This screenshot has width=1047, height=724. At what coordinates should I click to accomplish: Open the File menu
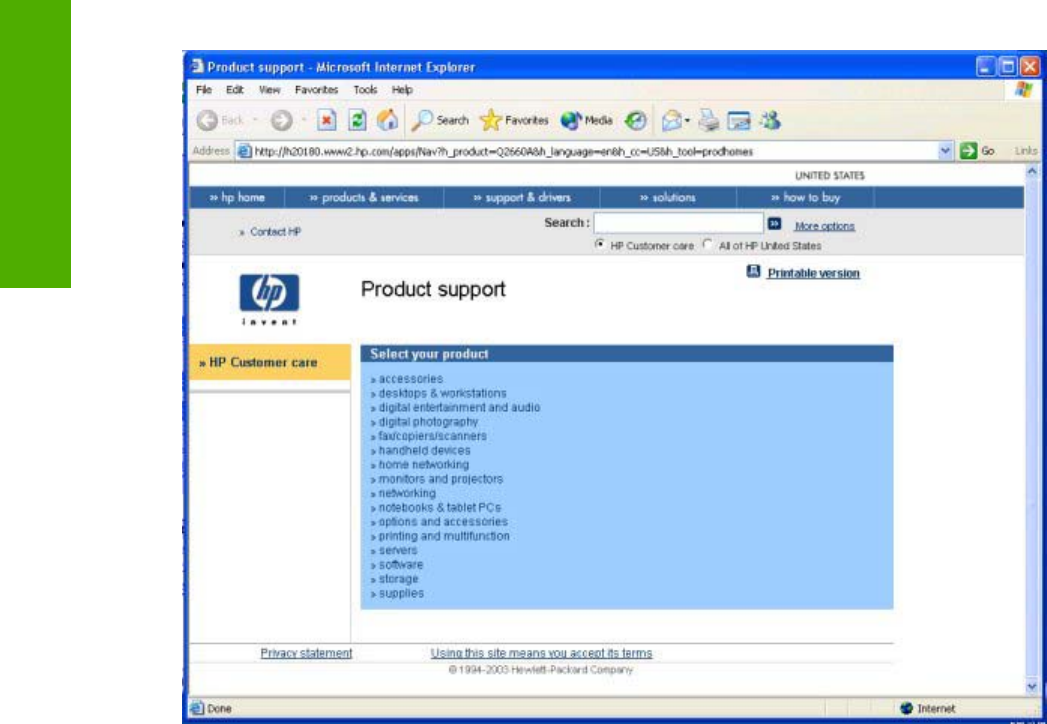[x=204, y=89]
